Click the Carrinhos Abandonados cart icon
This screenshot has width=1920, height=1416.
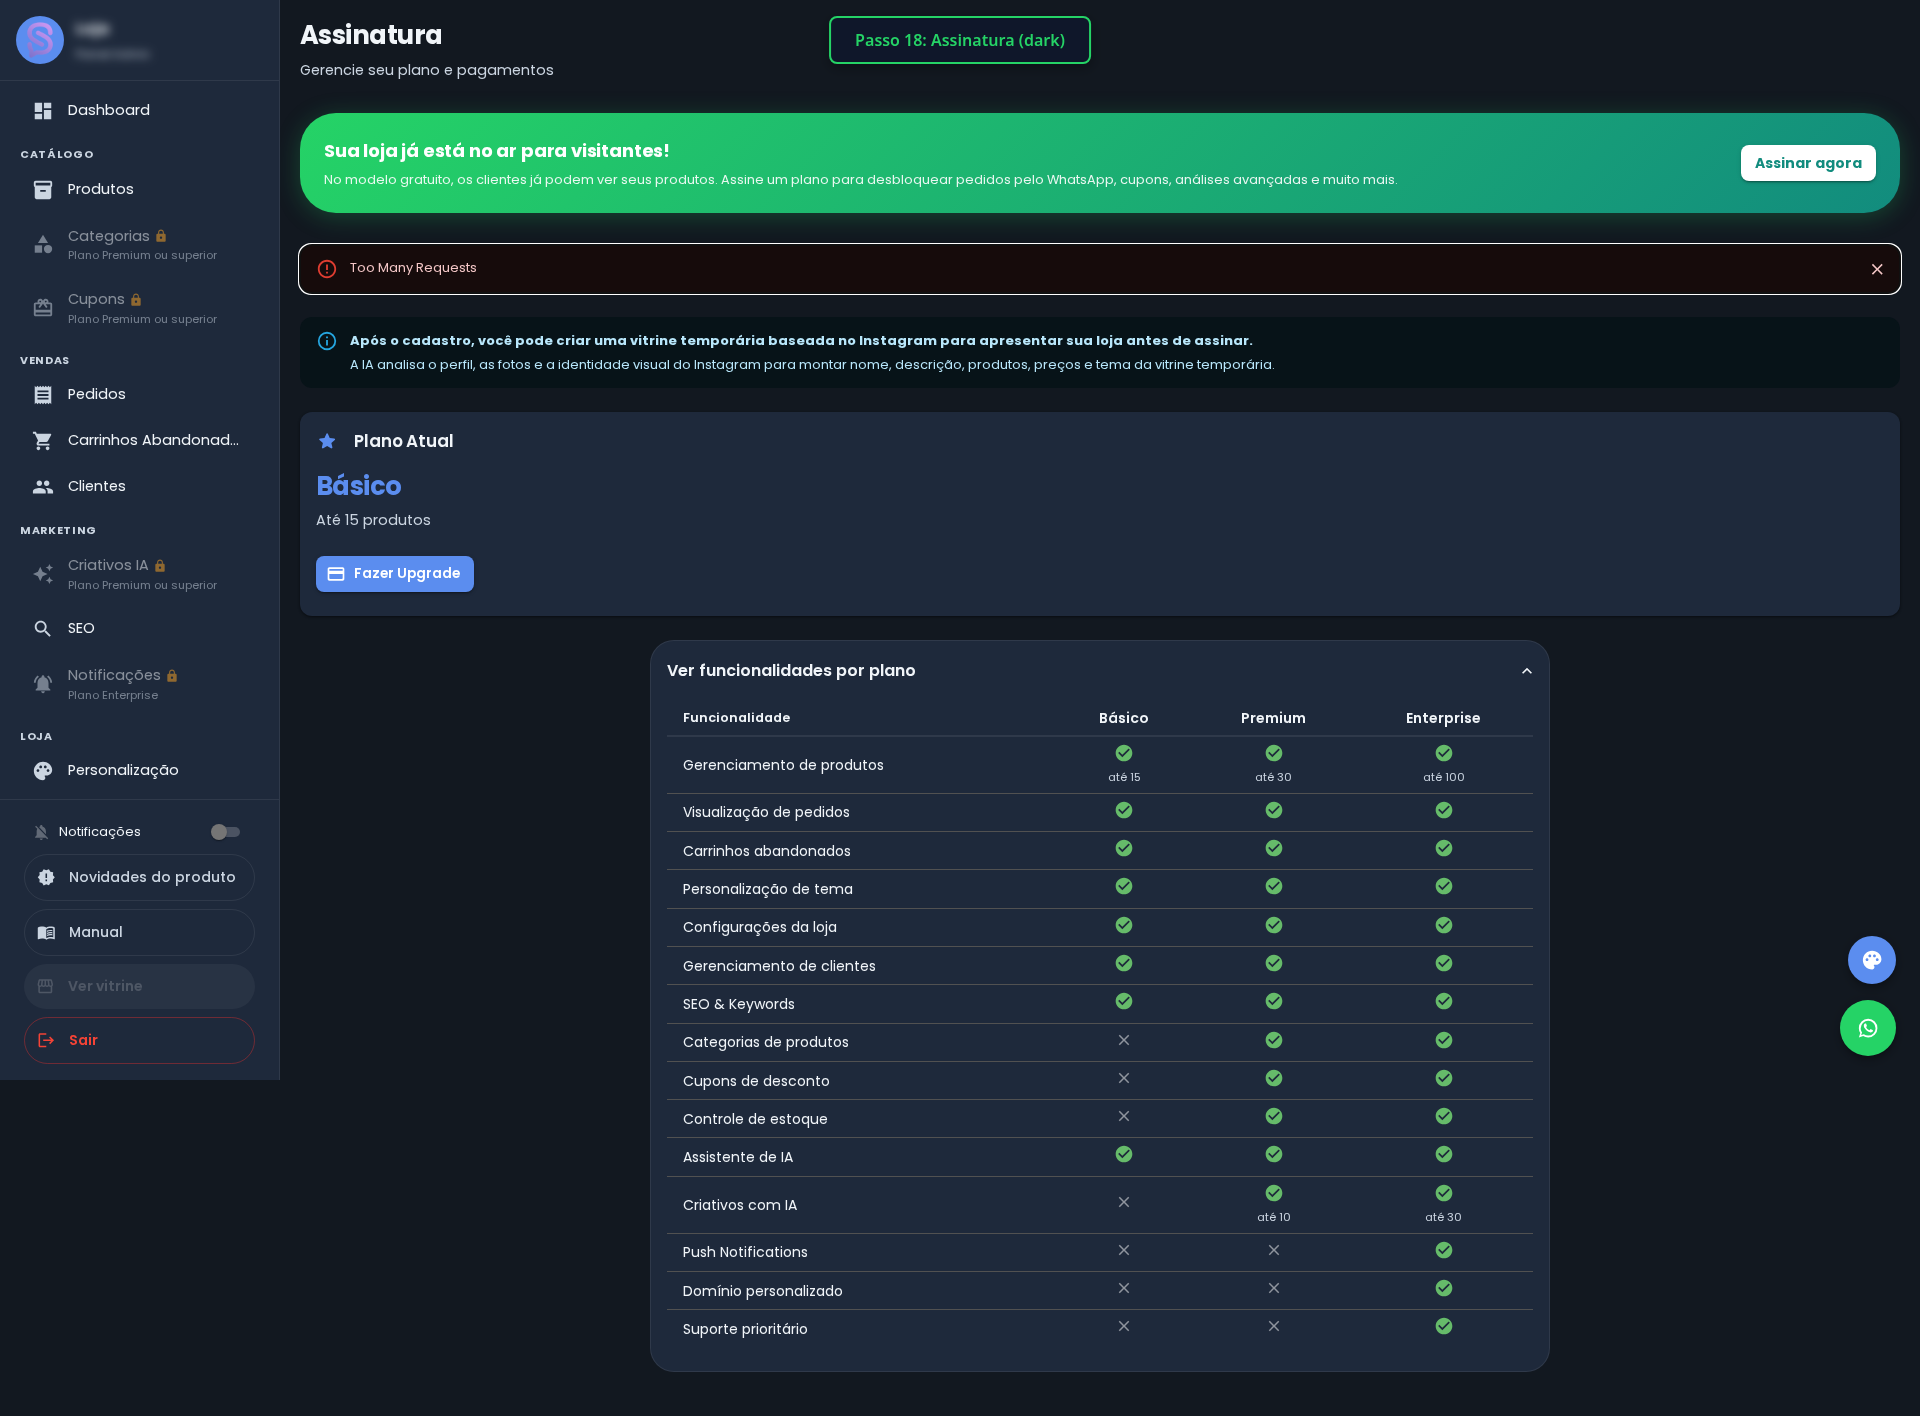pos(43,441)
